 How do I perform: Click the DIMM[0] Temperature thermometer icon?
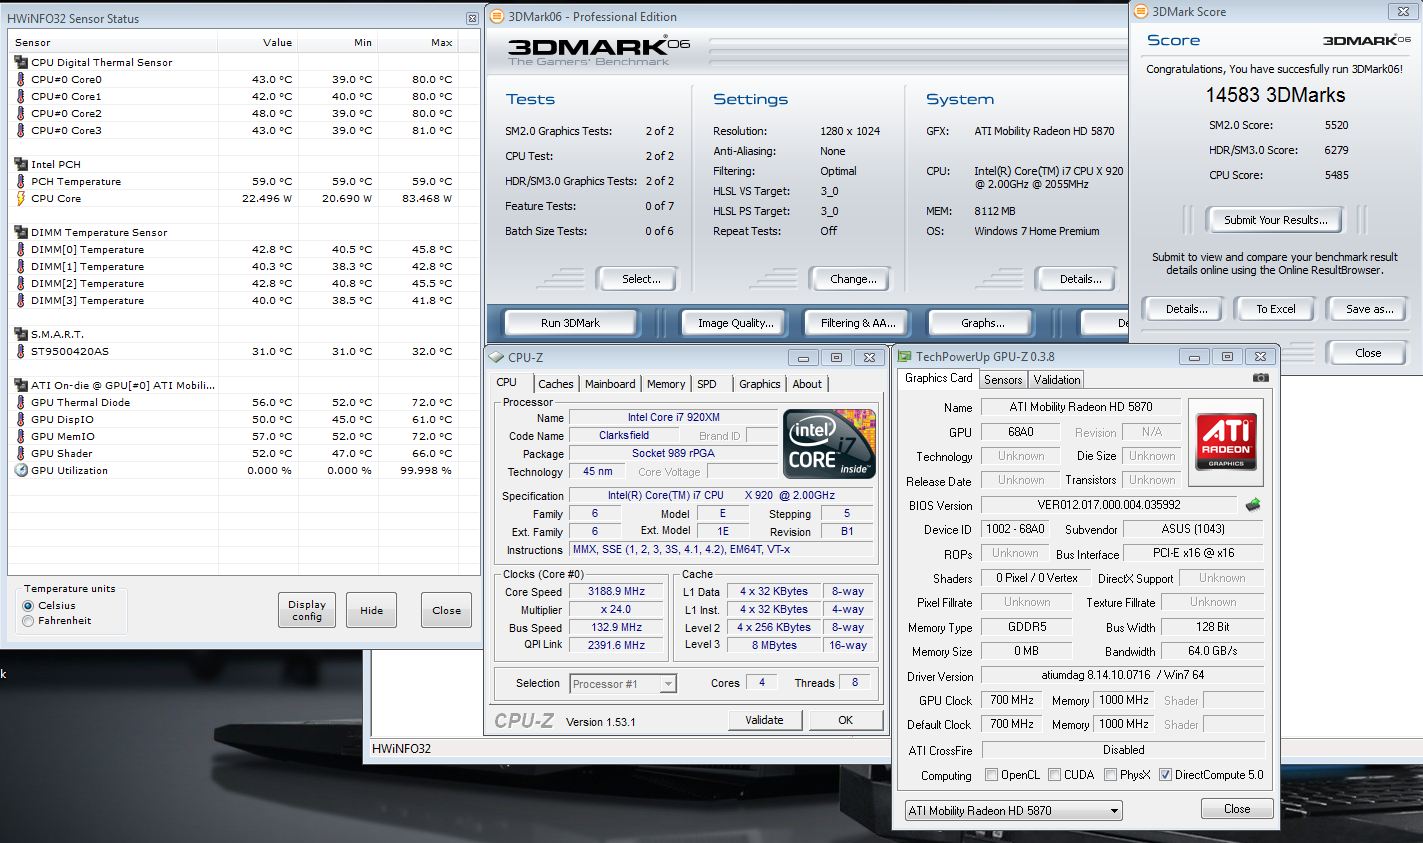21,249
